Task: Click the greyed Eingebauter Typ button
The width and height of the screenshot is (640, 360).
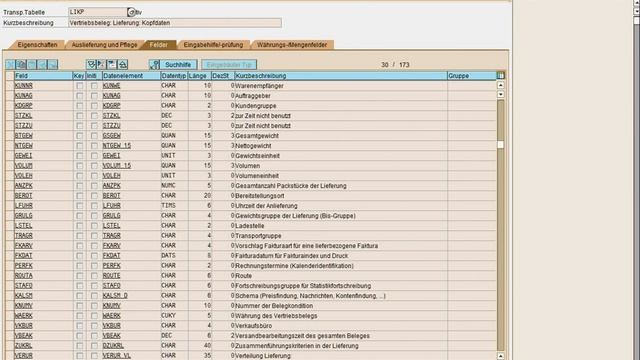Action: pyautogui.click(x=229, y=64)
